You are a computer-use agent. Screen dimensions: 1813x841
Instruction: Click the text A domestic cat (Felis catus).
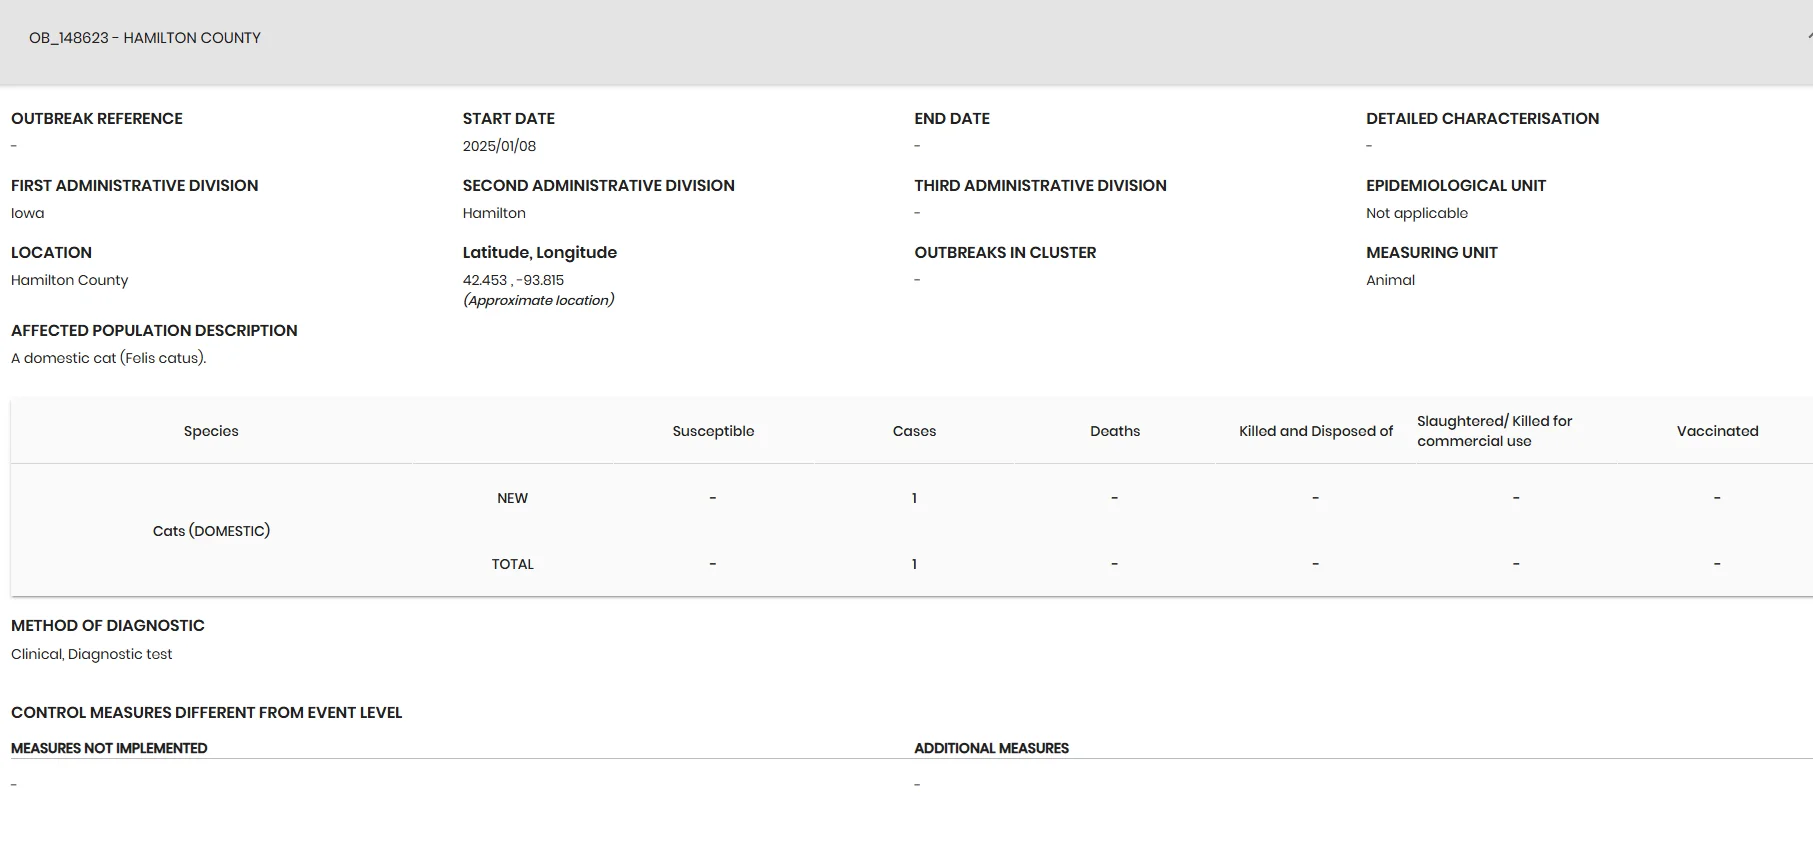pyautogui.click(x=108, y=358)
